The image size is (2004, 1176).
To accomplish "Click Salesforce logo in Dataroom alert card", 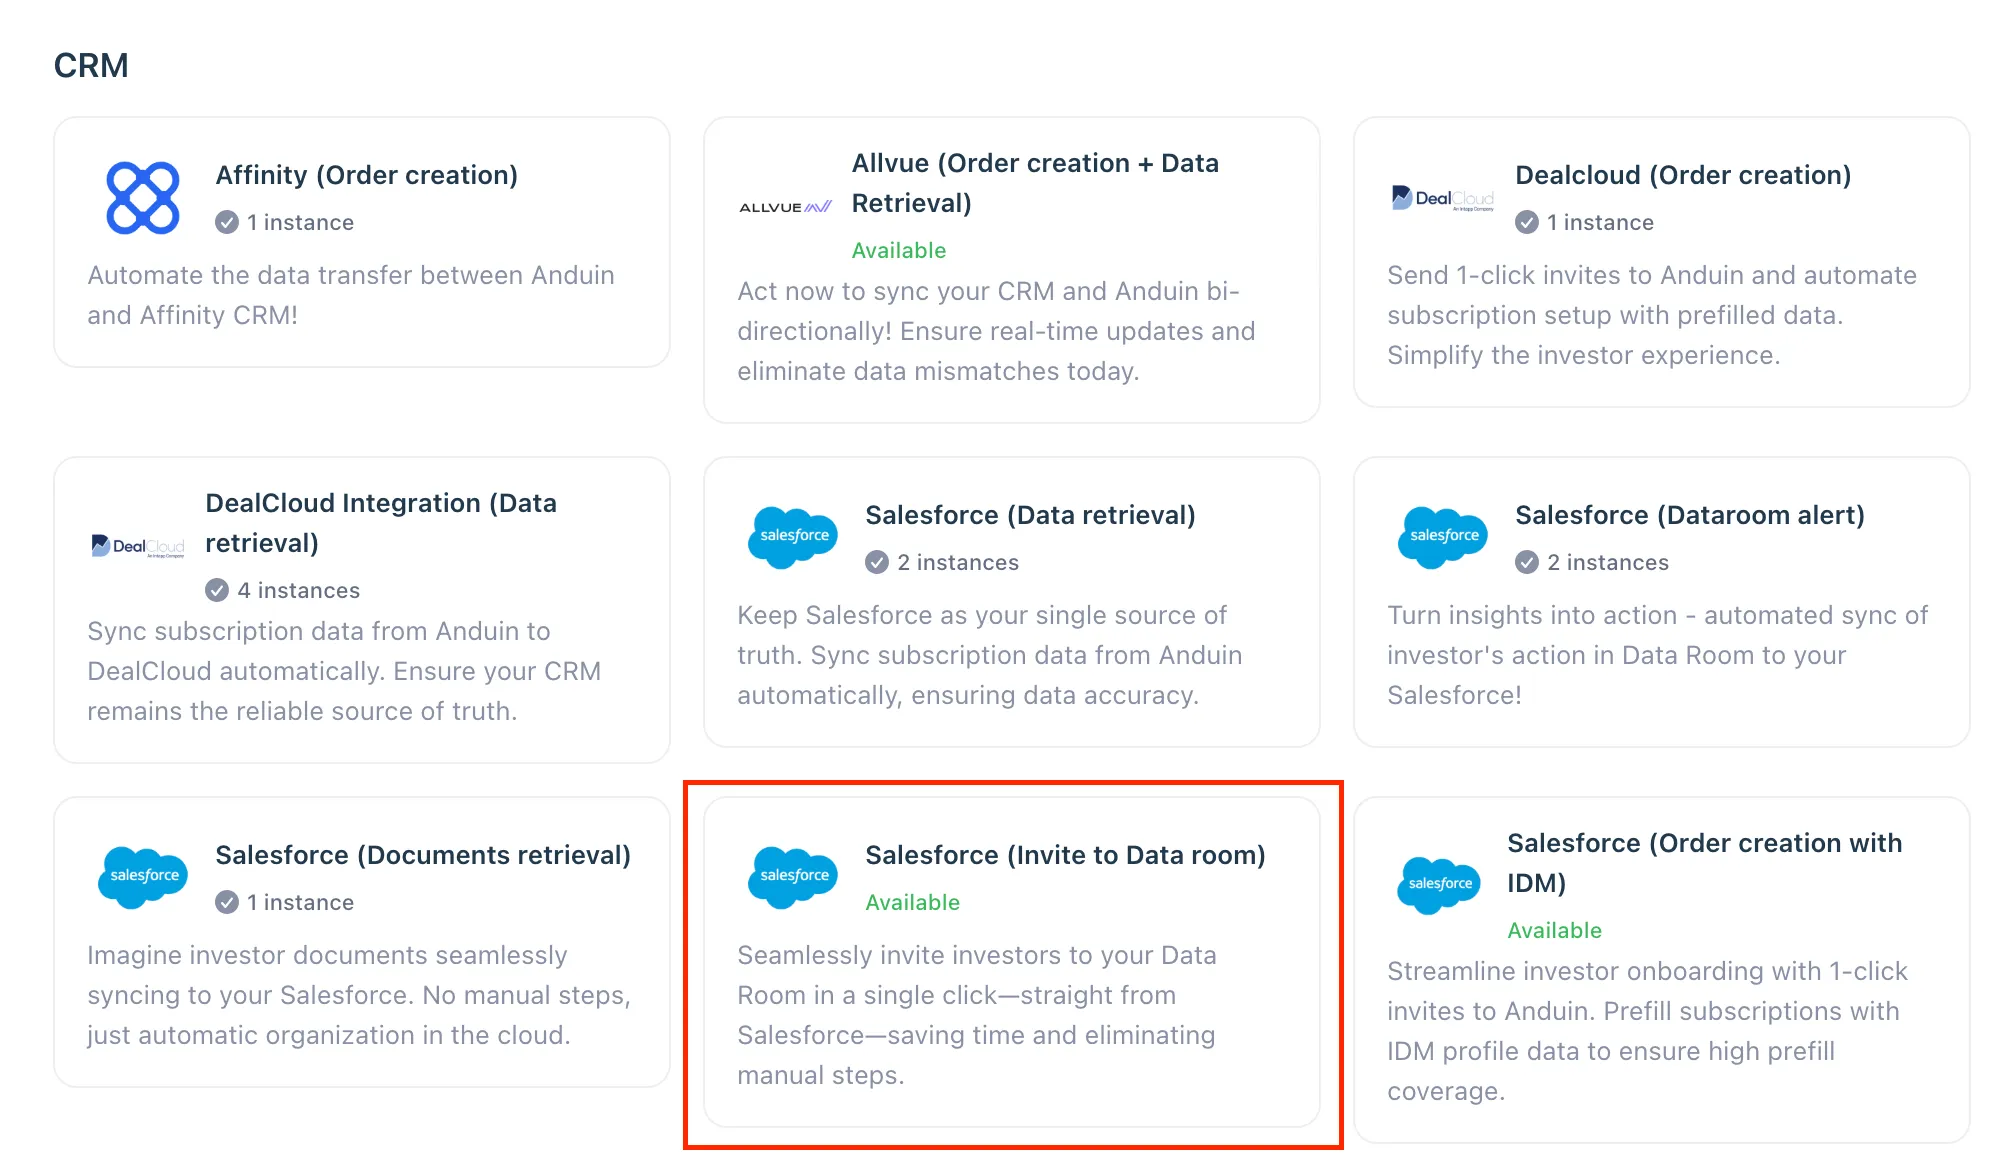I will point(1443,537).
